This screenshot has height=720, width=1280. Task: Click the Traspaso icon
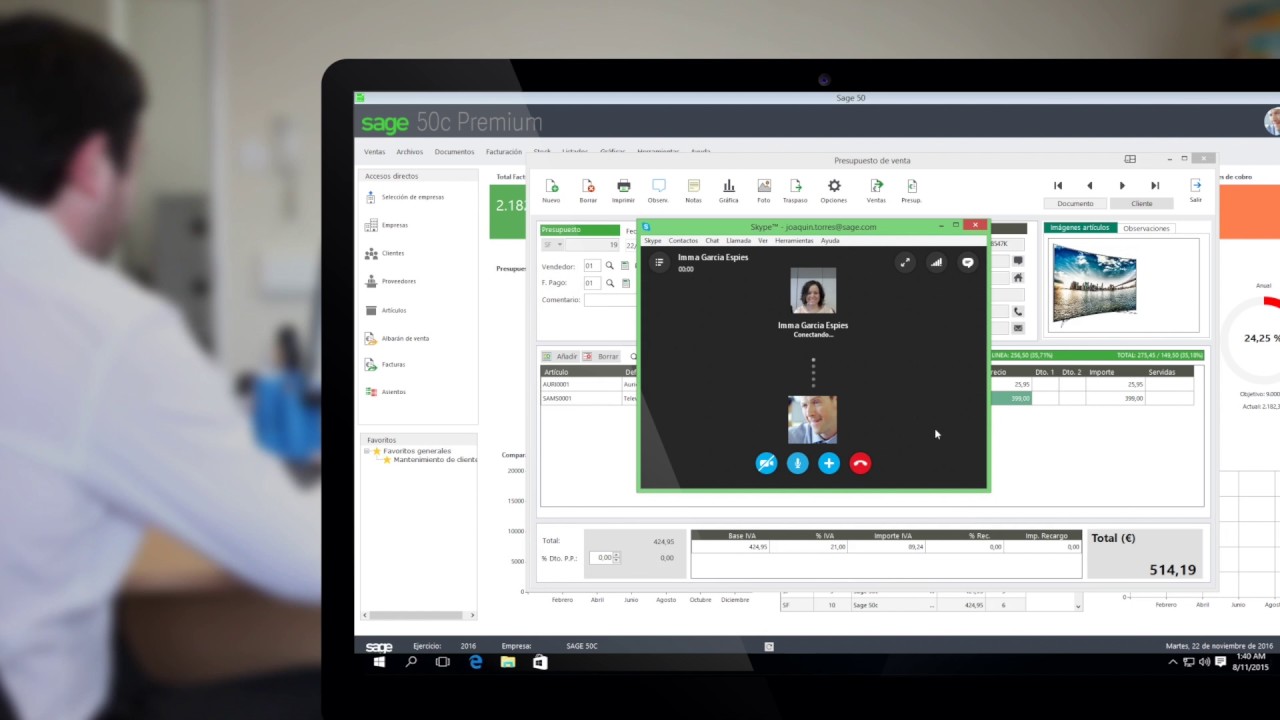(x=796, y=186)
